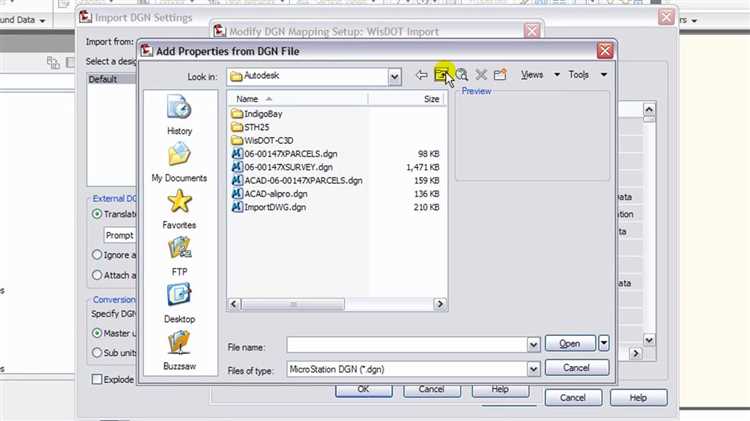Screen dimensions: 750x421
Task: Select file ACAD-alipro.dgn
Action: point(270,194)
